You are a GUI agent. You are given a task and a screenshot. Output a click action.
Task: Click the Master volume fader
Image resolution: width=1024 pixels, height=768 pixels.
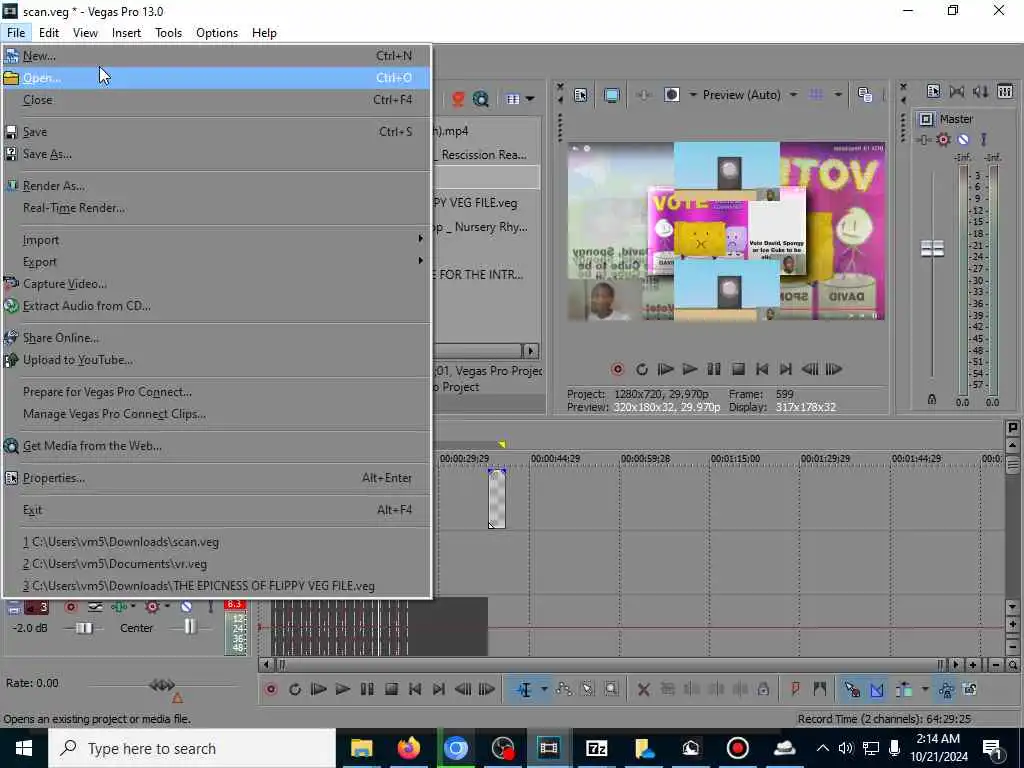pos(932,248)
